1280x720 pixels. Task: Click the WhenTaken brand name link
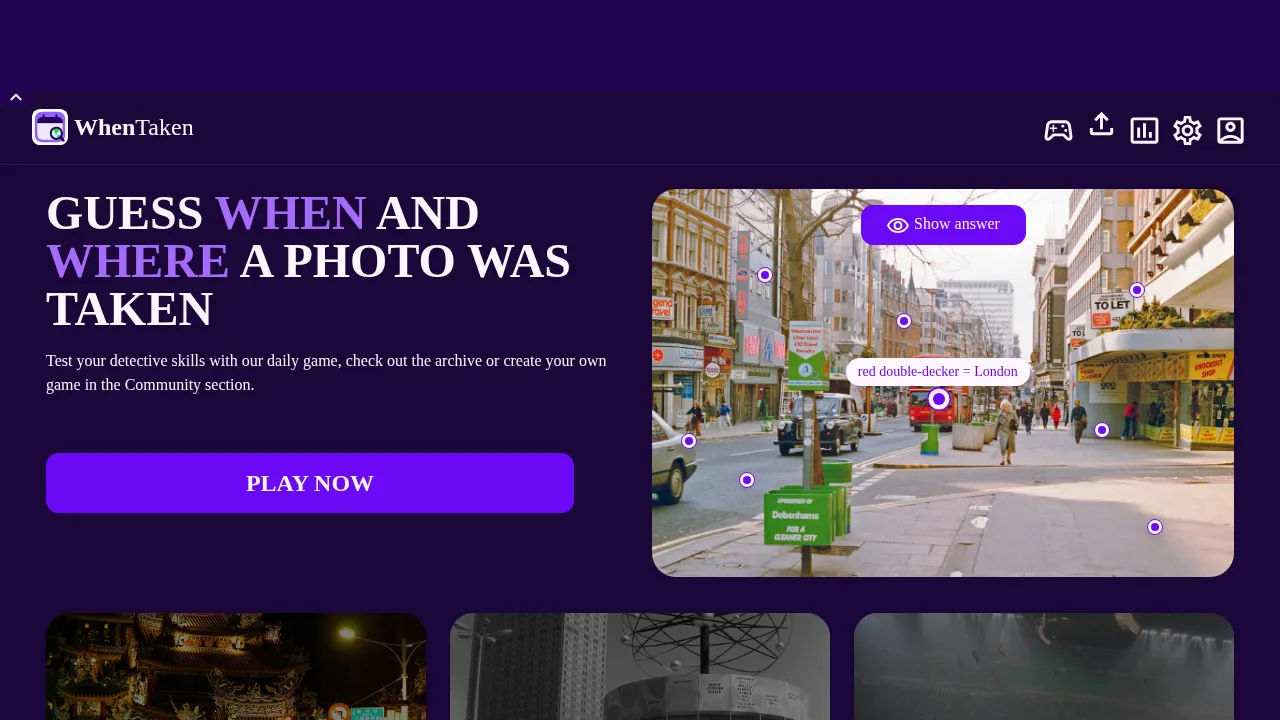click(x=134, y=127)
